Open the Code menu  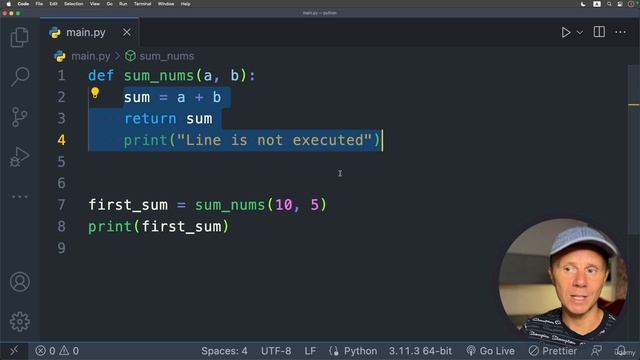click(23, 4)
